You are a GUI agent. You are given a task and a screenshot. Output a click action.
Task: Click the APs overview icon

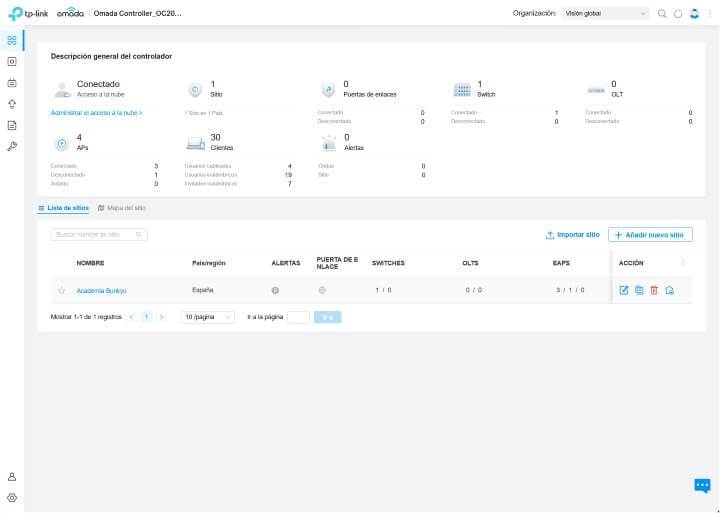pos(62,143)
